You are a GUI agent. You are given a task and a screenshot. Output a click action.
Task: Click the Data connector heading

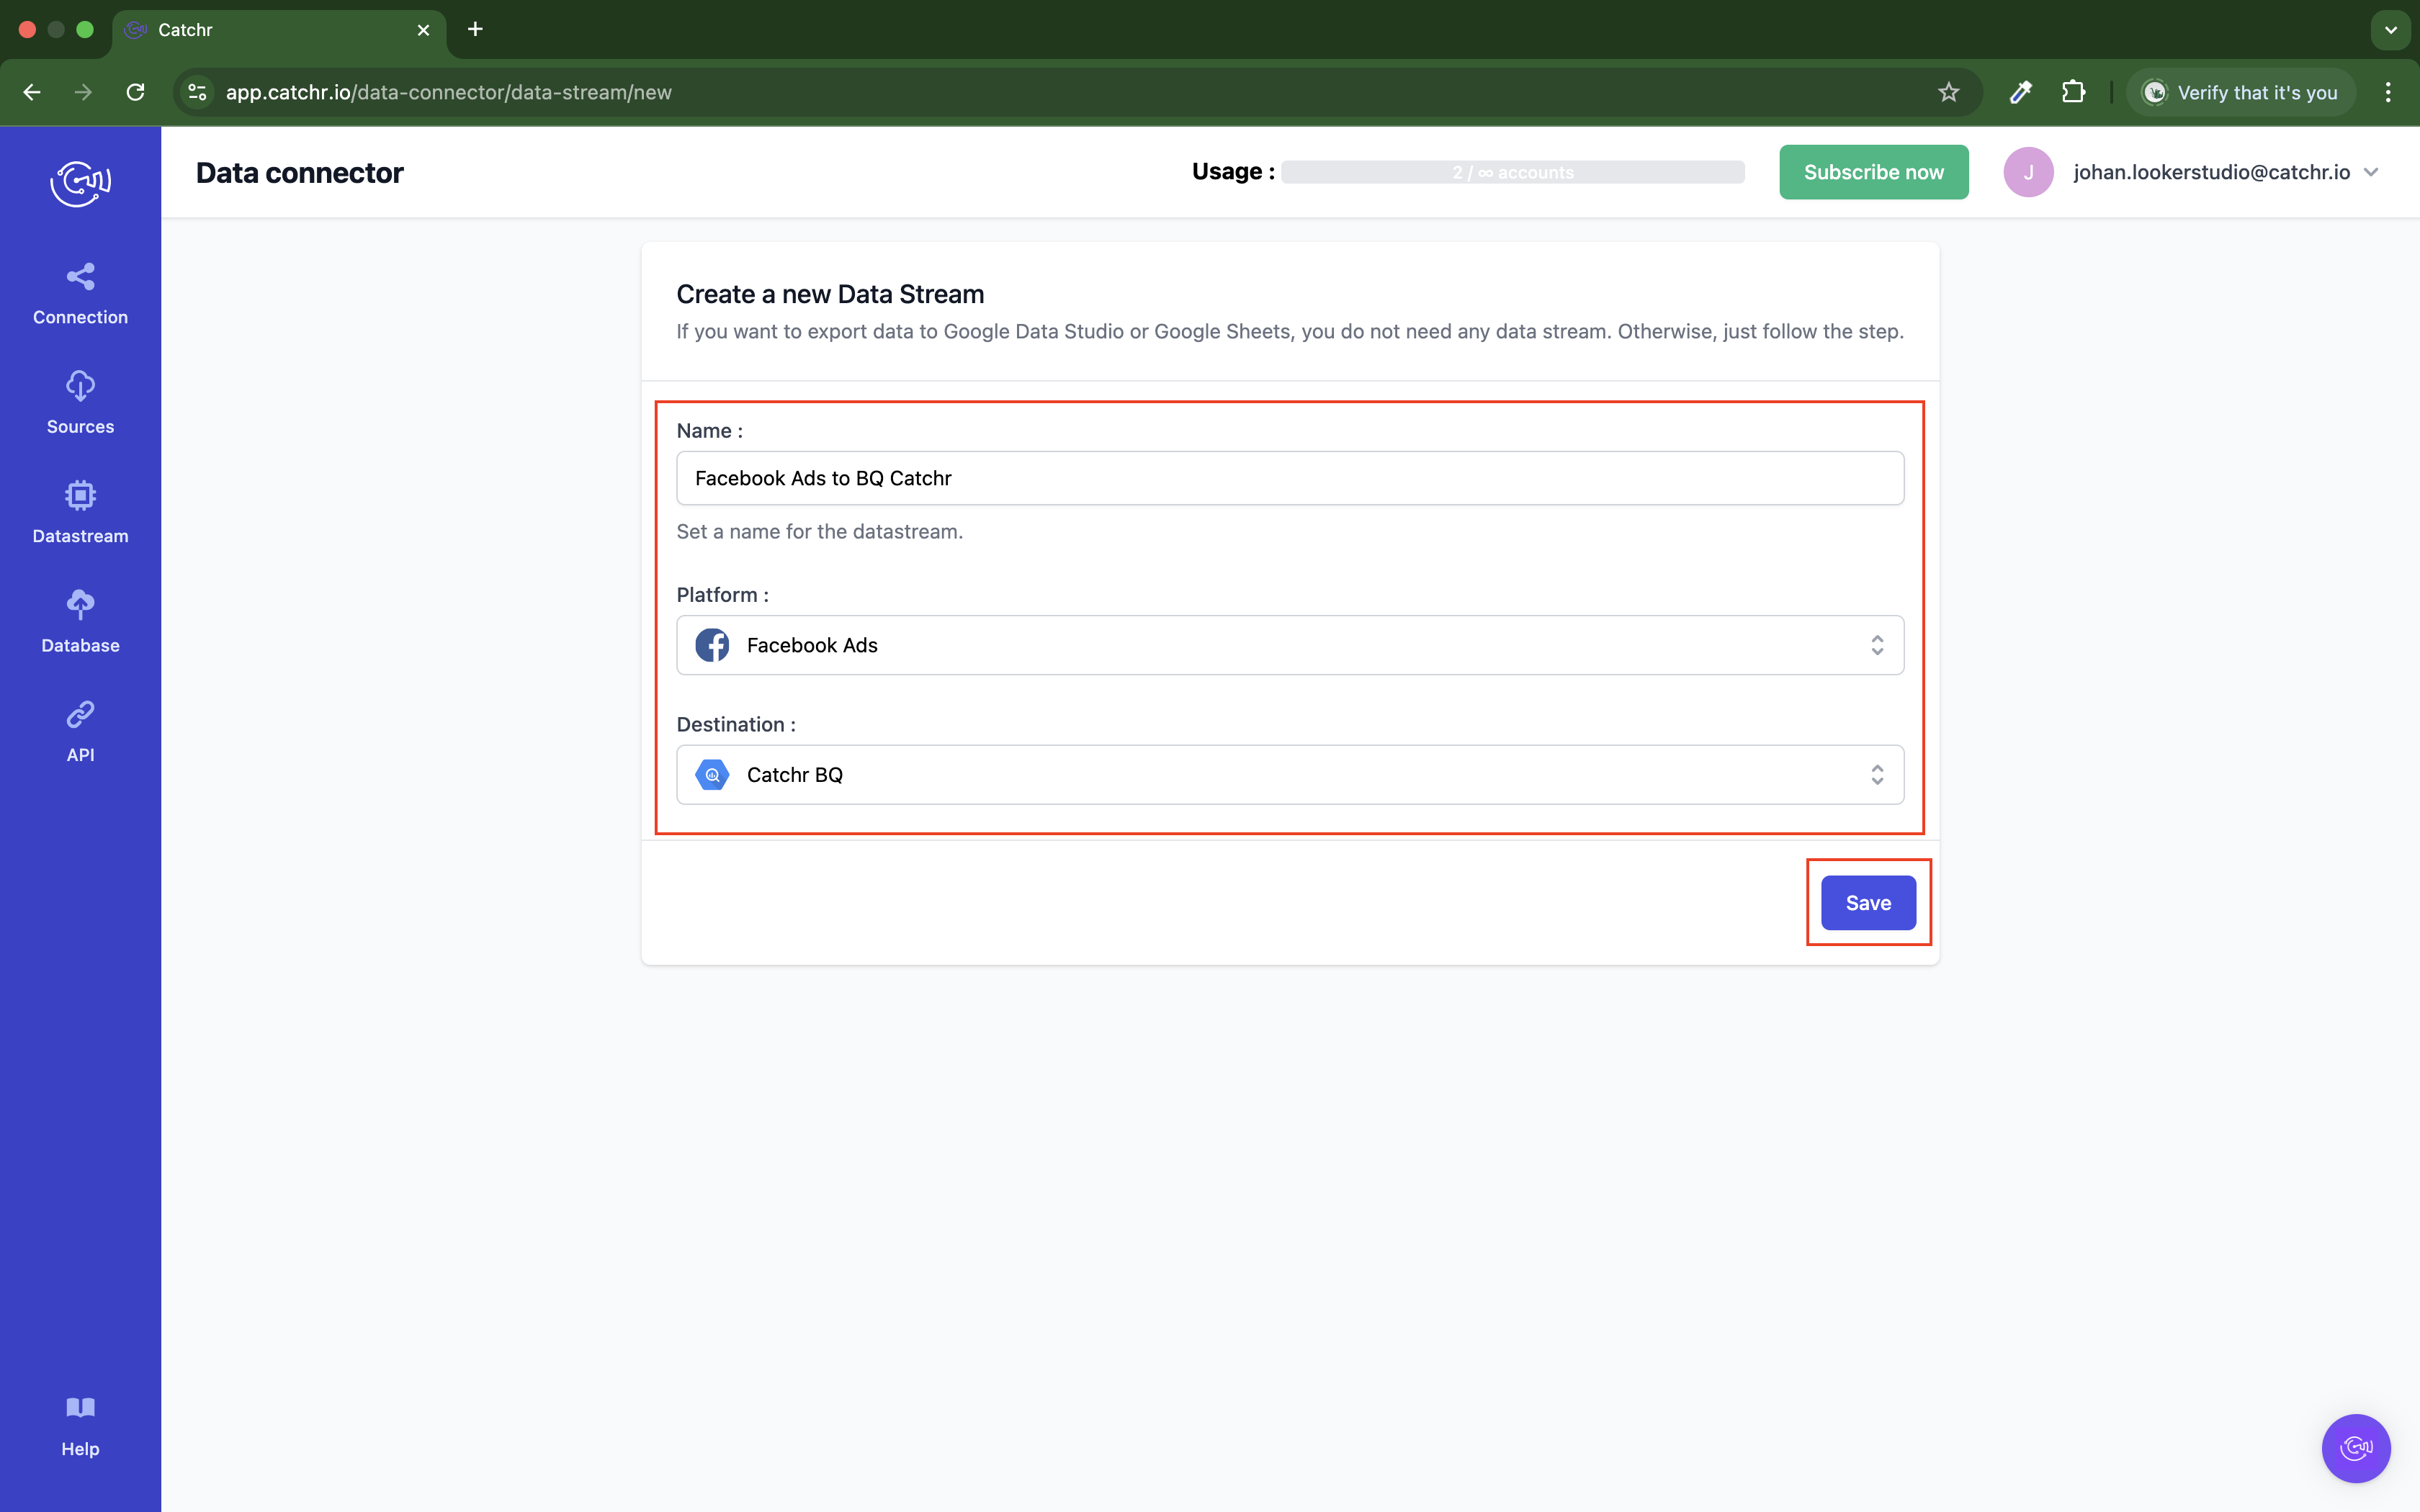299,173
